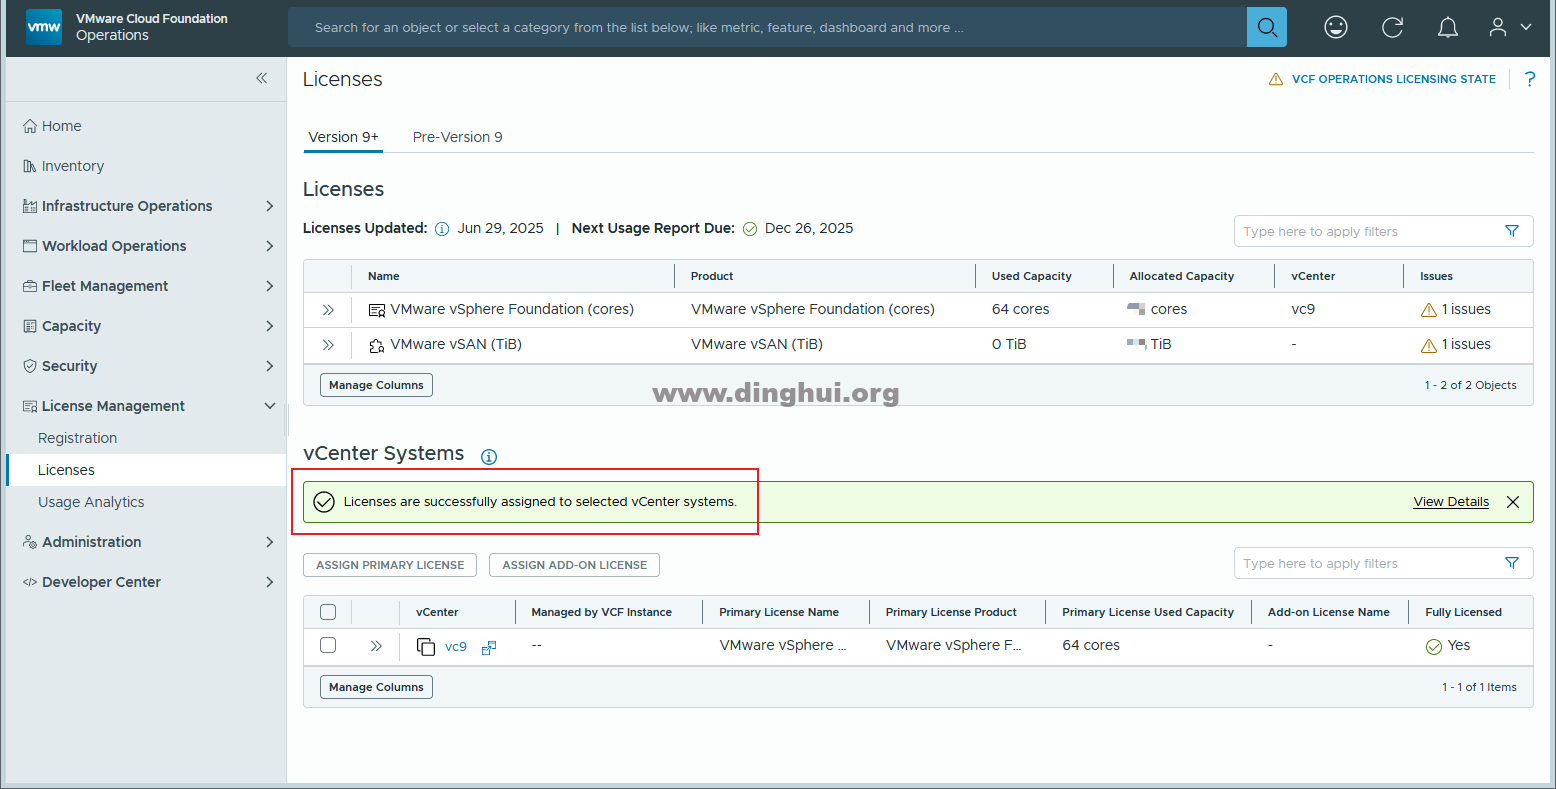Click warning icon beside VCF Operations Licensing State
The width and height of the screenshot is (1556, 789).
[x=1276, y=79]
